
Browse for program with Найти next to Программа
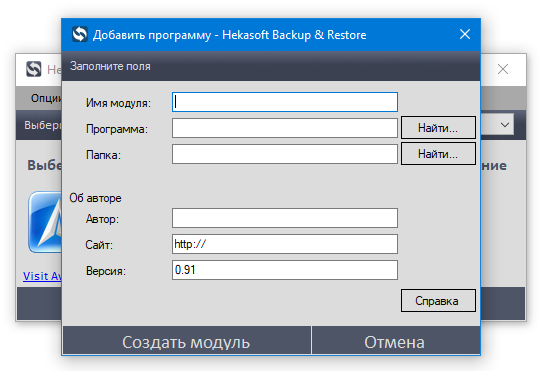(x=438, y=128)
